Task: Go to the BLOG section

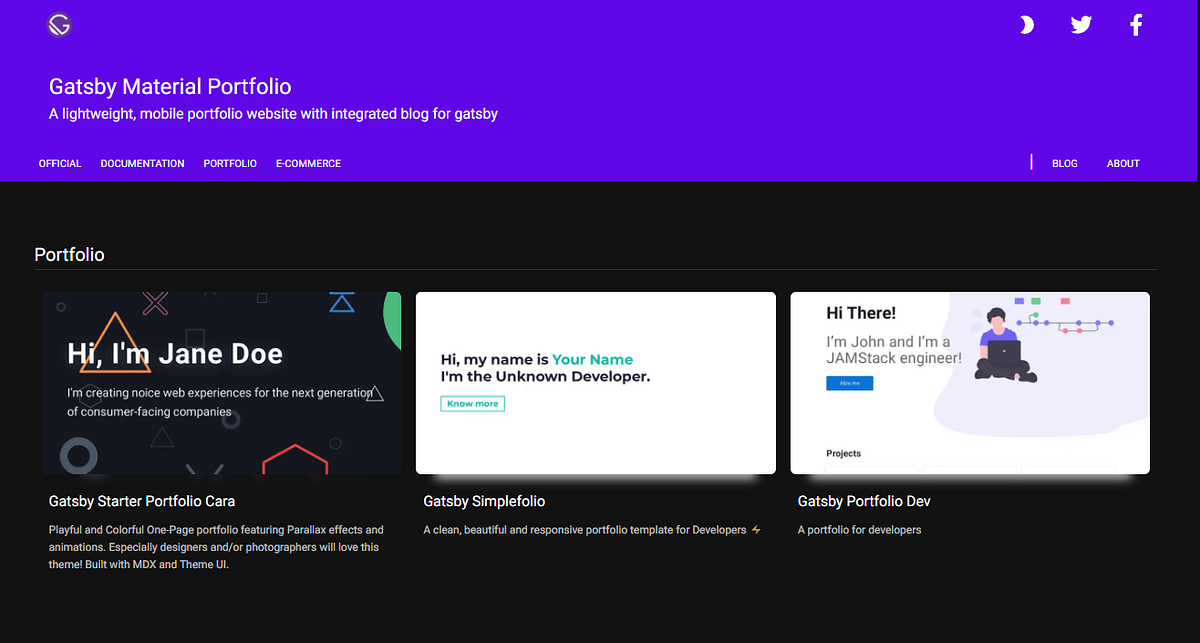Action: (1064, 163)
